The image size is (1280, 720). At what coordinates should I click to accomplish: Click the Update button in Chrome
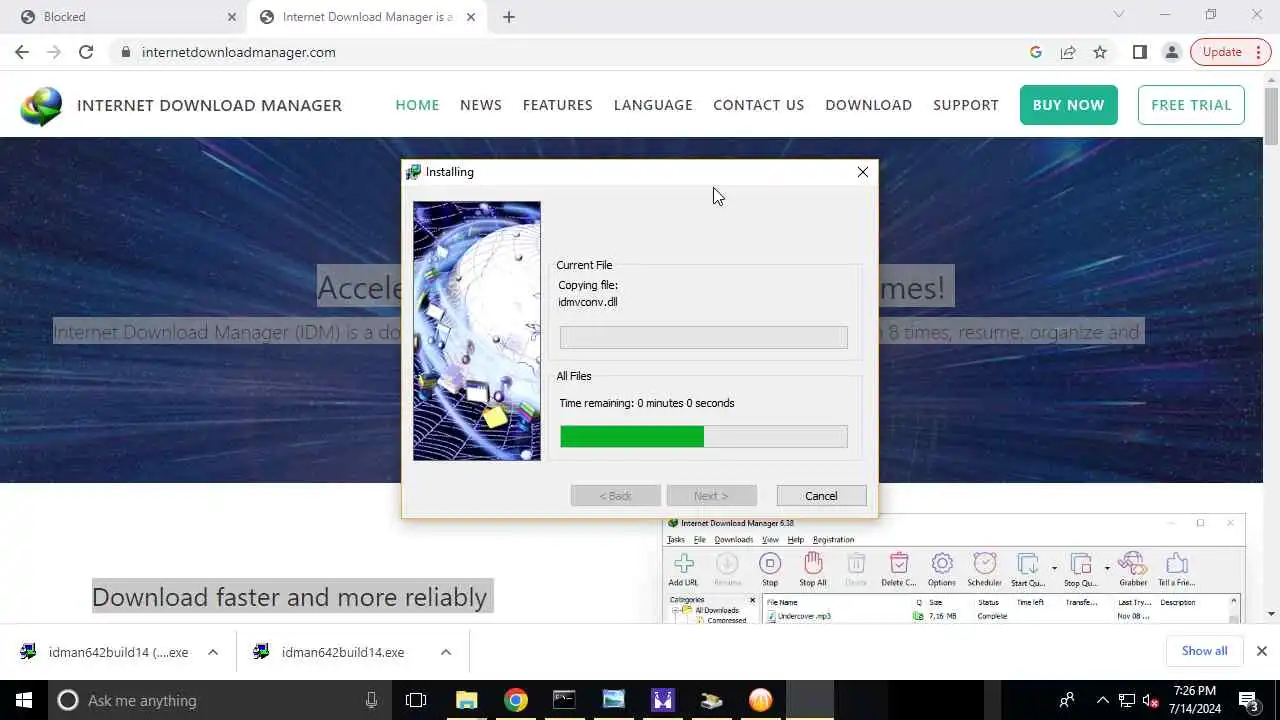[1222, 52]
